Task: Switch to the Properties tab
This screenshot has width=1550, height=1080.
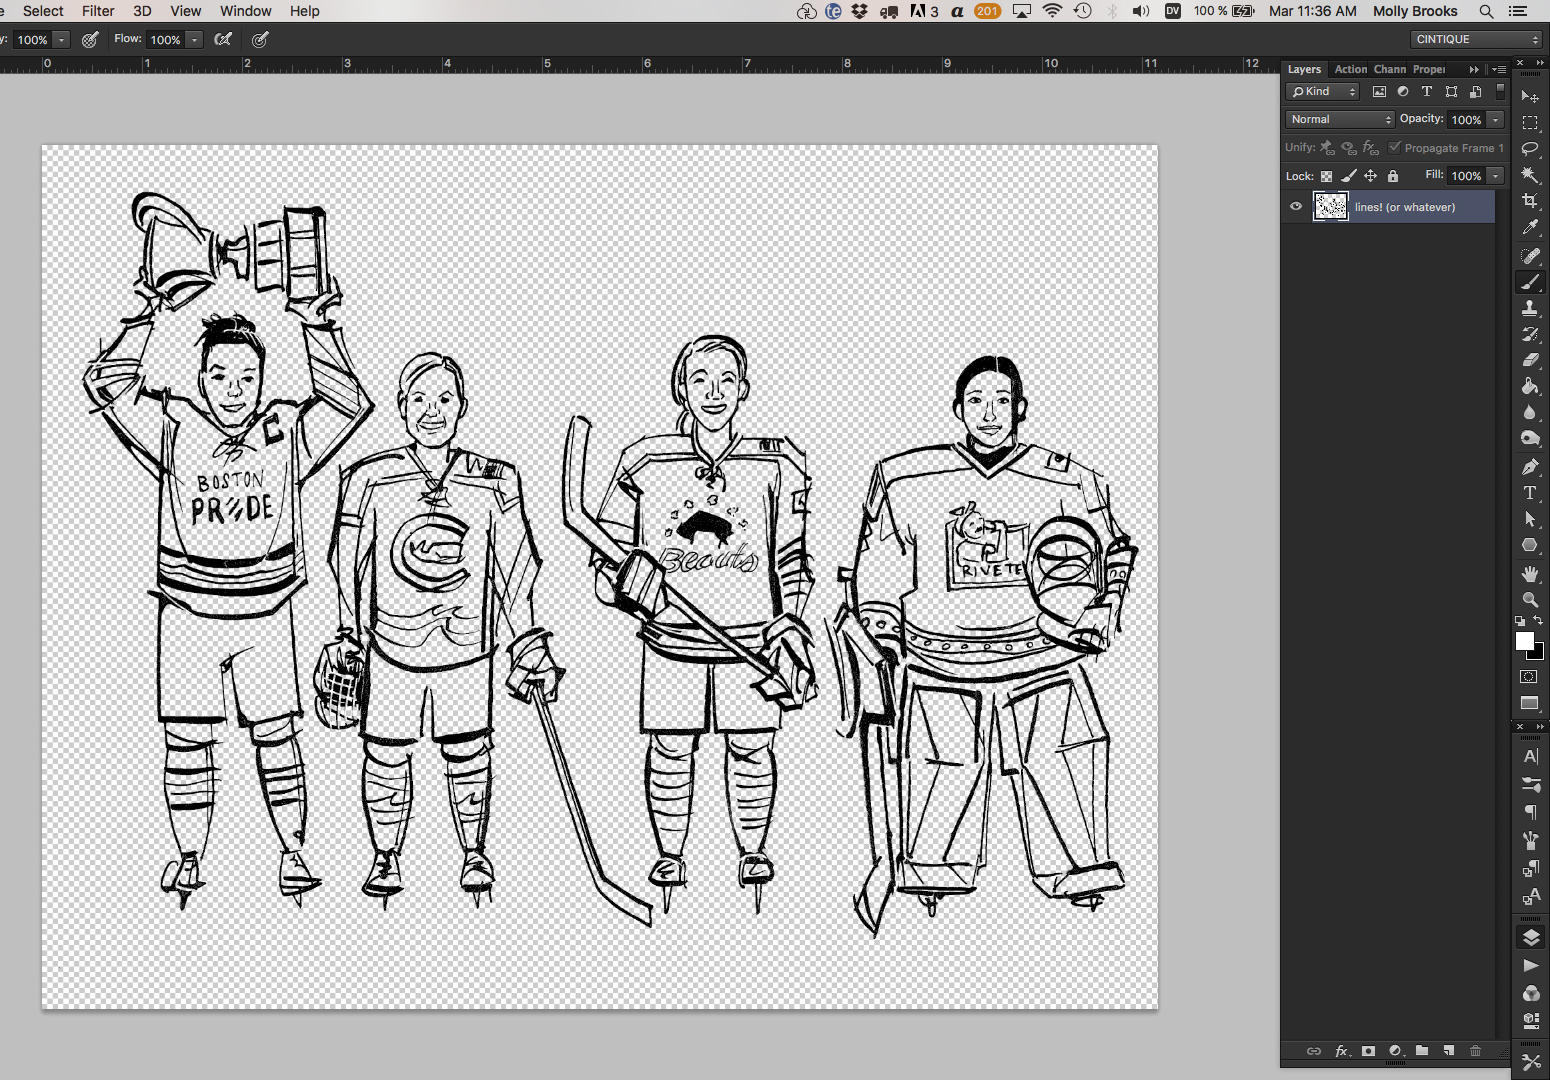Action: [x=1428, y=69]
